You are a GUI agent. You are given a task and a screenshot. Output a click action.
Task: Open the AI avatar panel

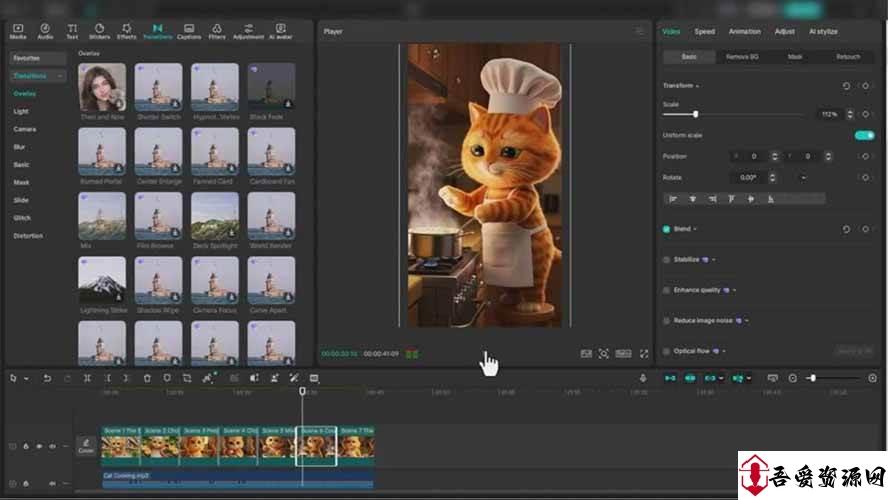tap(280, 30)
